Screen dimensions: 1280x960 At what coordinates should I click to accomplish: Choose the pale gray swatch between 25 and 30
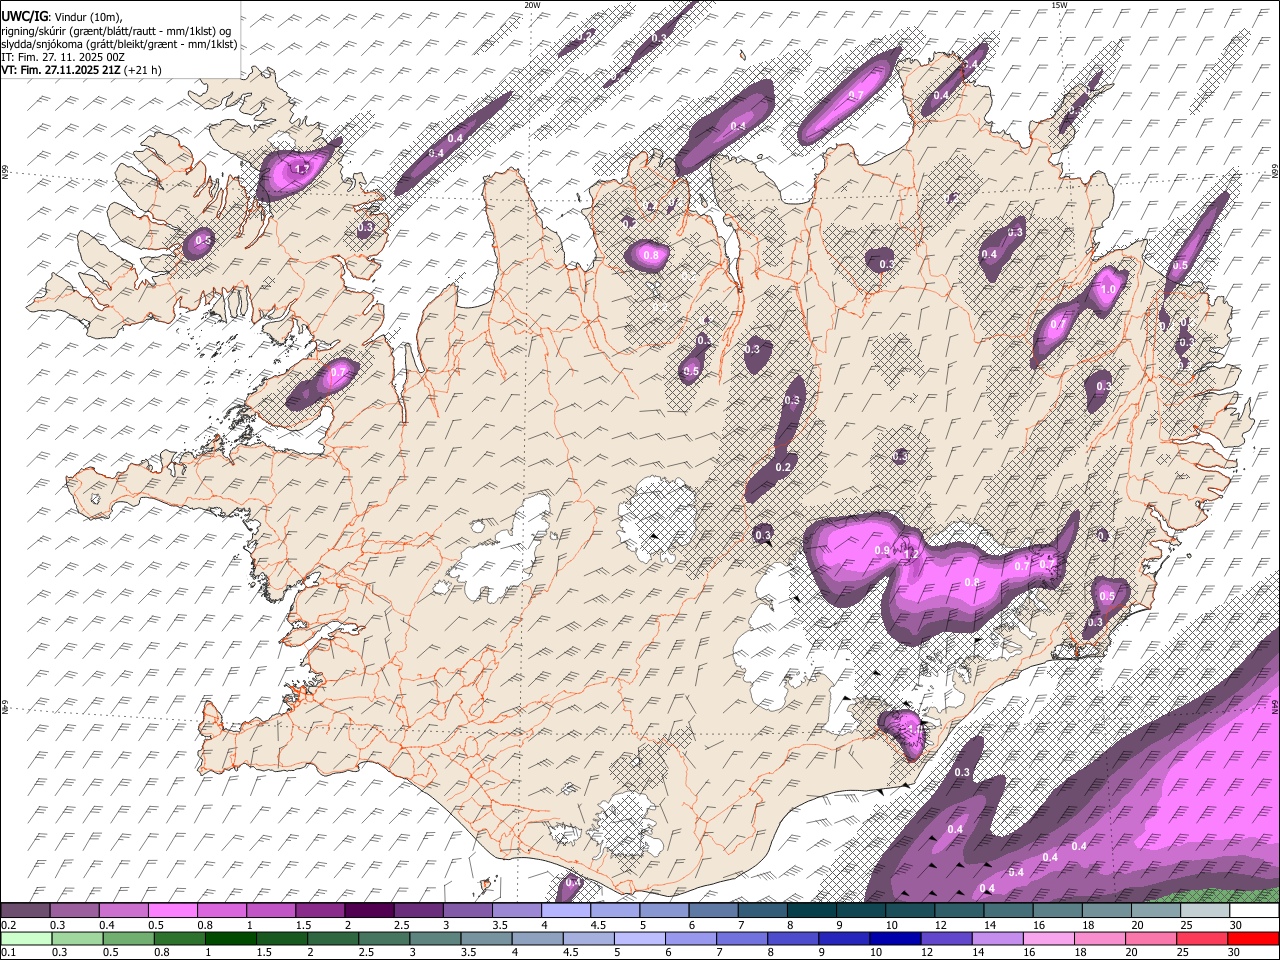[1204, 910]
